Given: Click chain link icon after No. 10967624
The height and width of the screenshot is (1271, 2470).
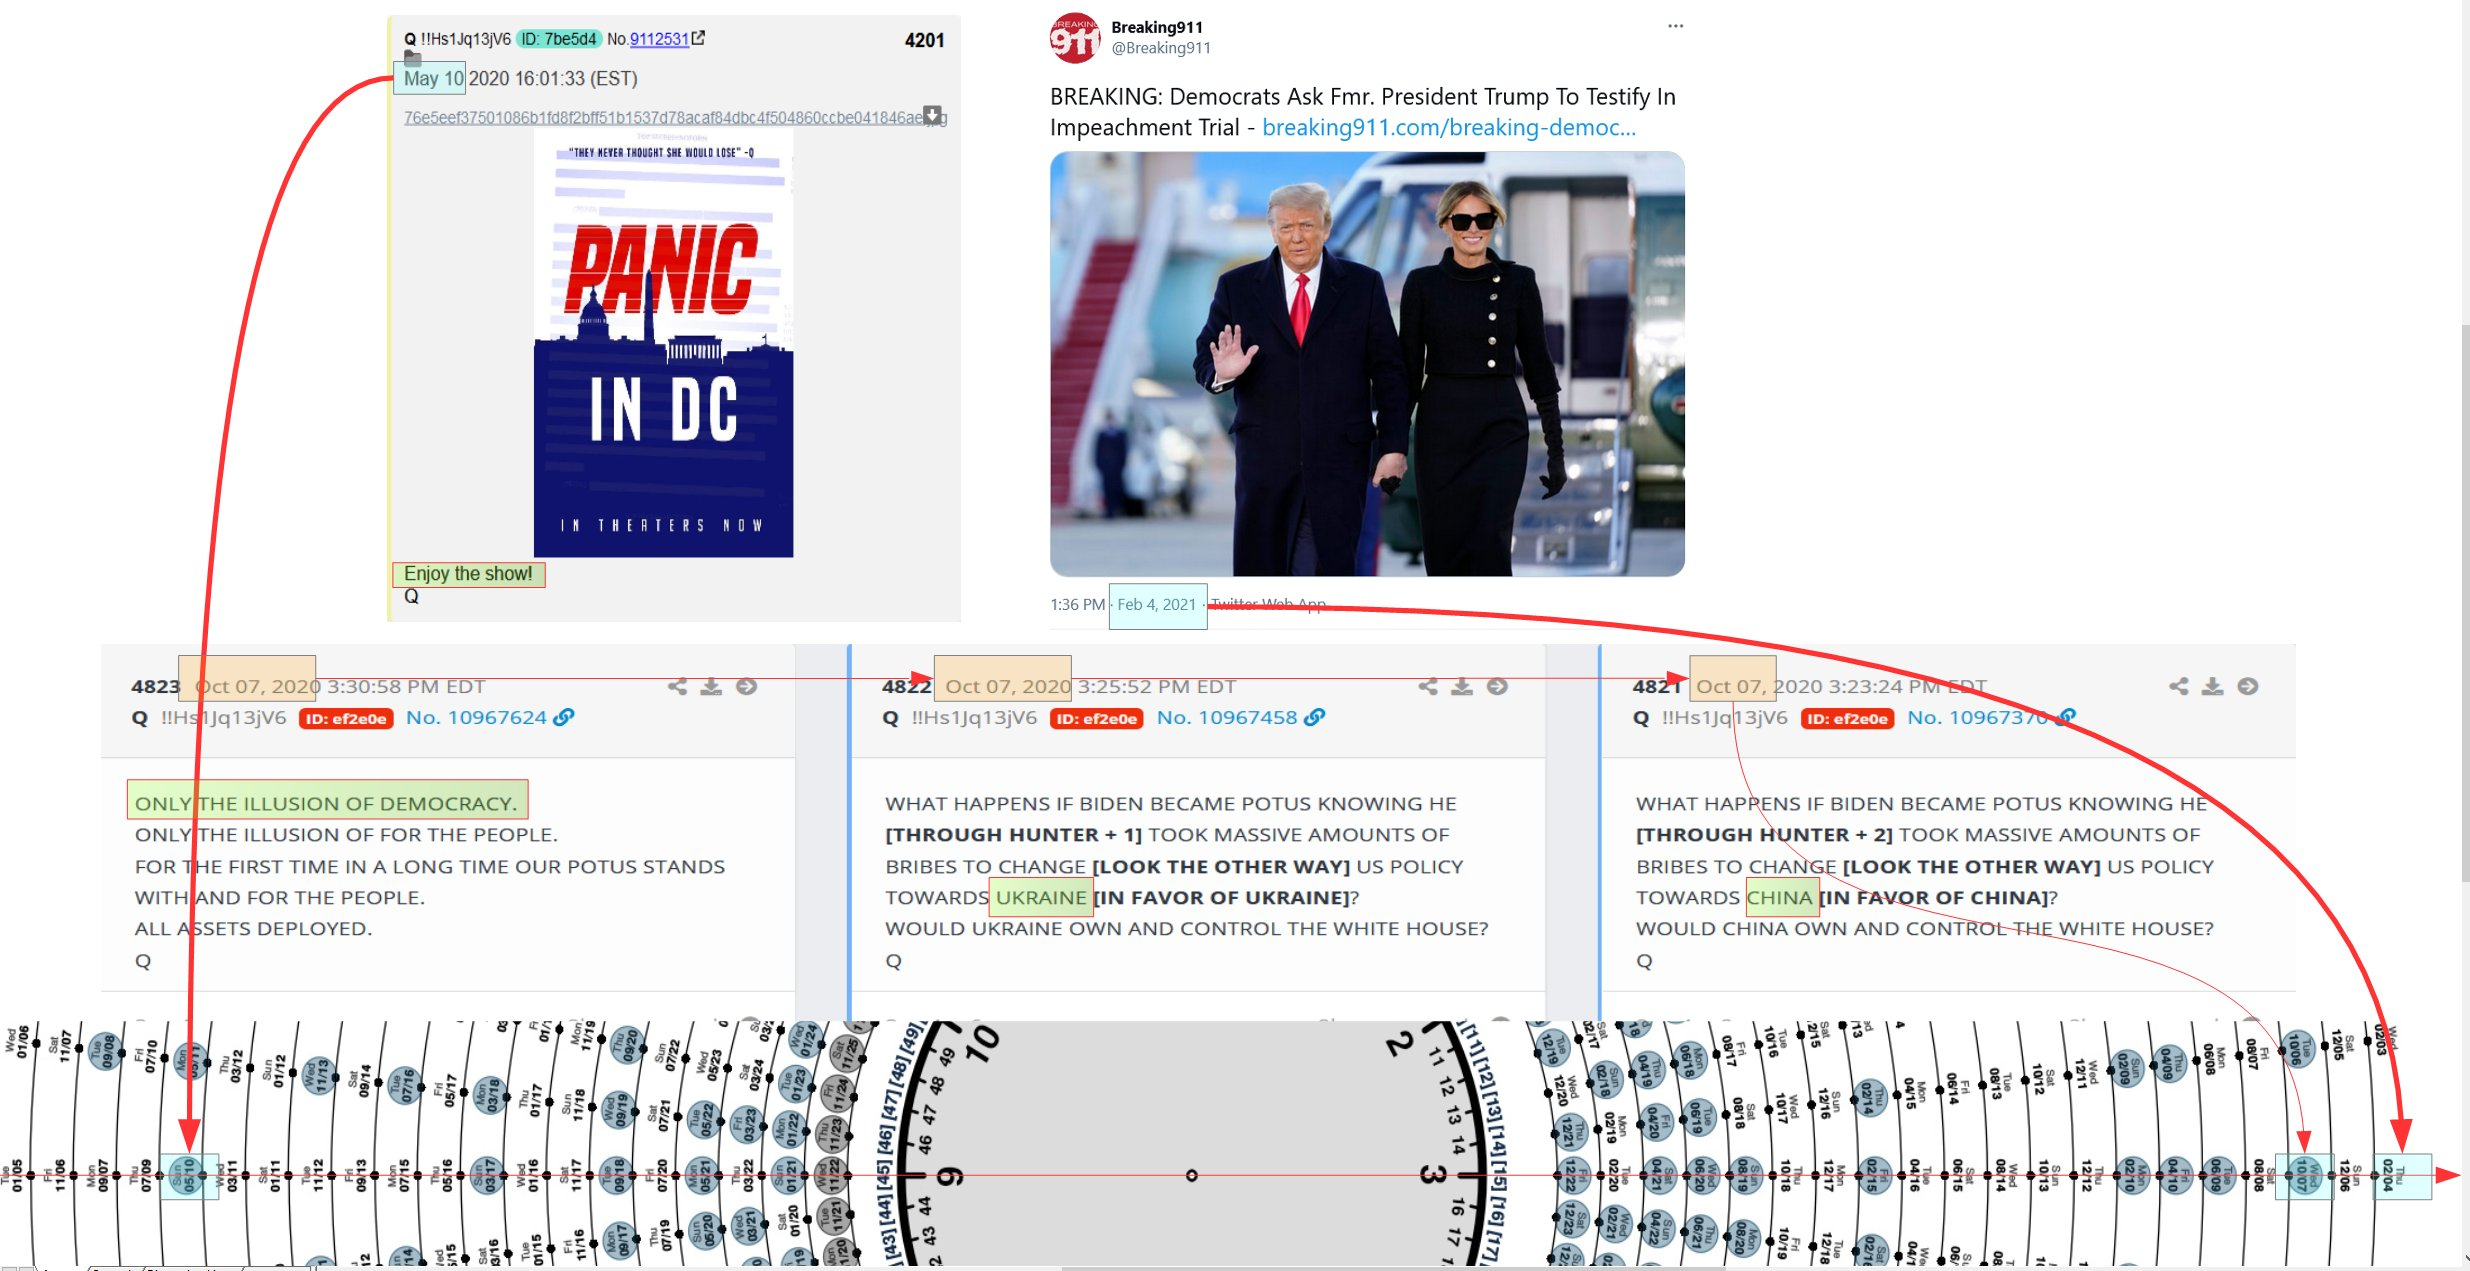Looking at the screenshot, I should (564, 717).
